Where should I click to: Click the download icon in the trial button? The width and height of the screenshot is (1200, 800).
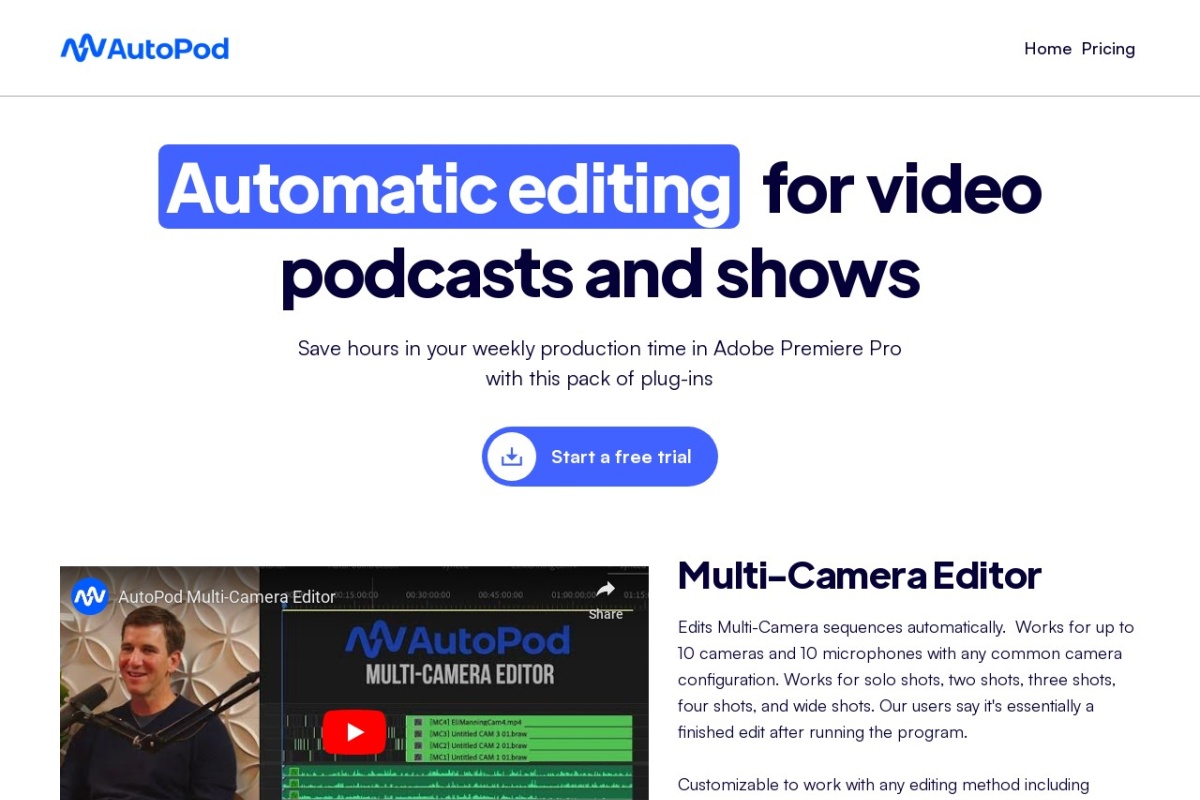512,457
